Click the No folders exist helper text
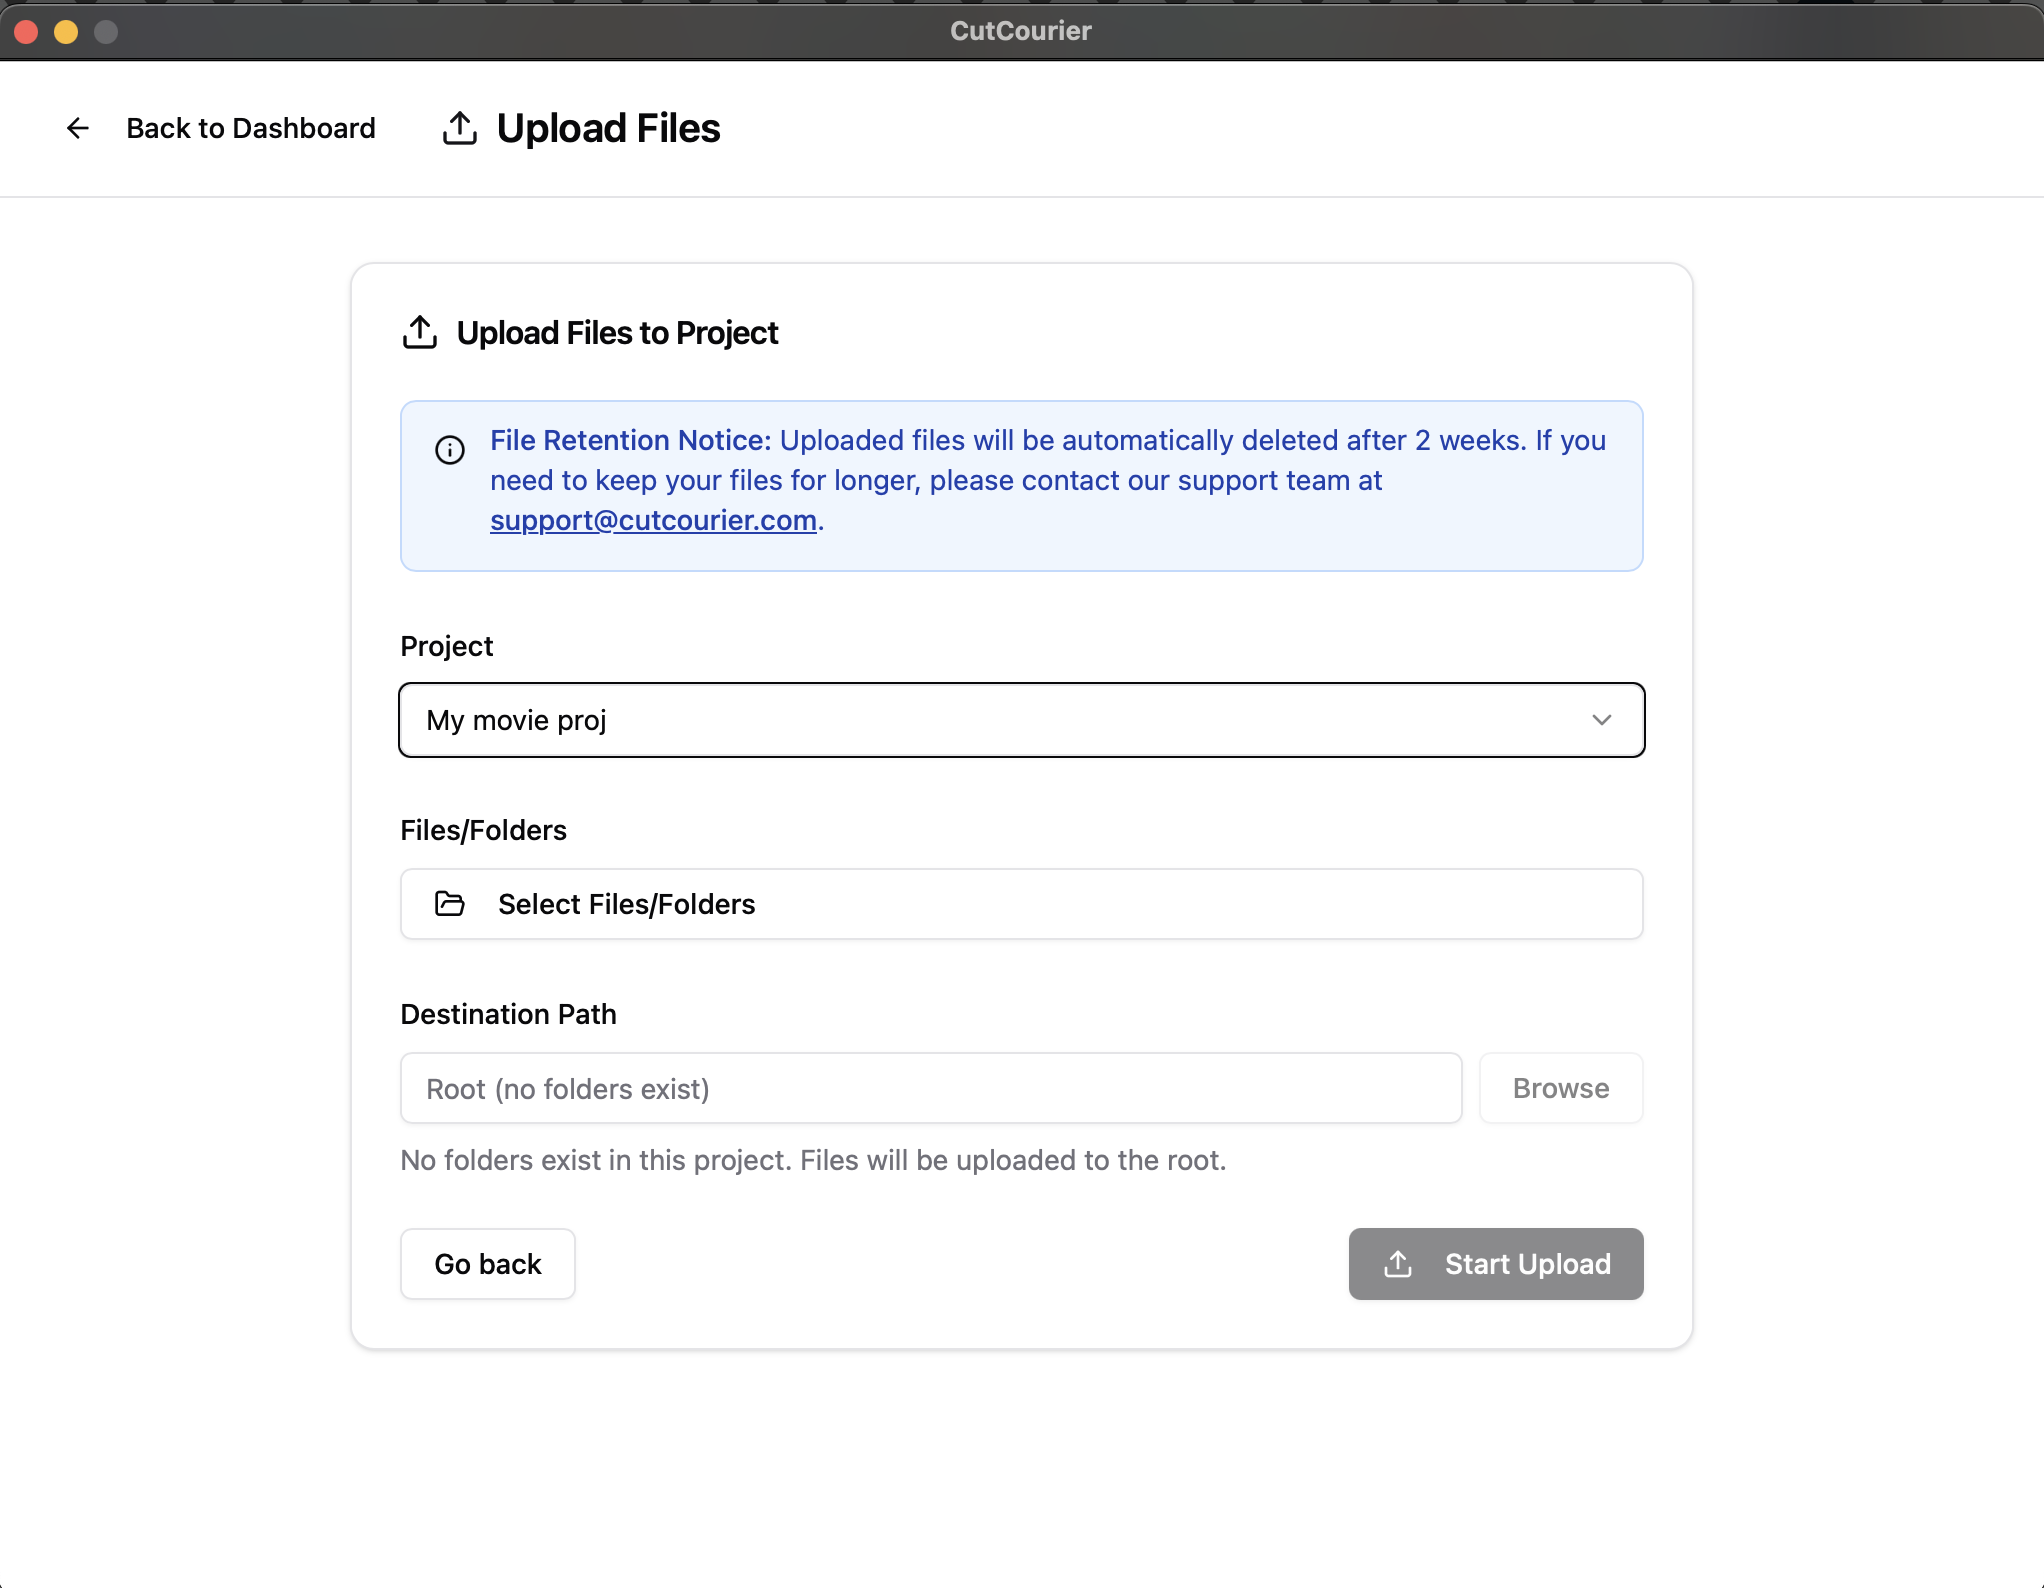Image resolution: width=2044 pixels, height=1588 pixels. point(813,1160)
